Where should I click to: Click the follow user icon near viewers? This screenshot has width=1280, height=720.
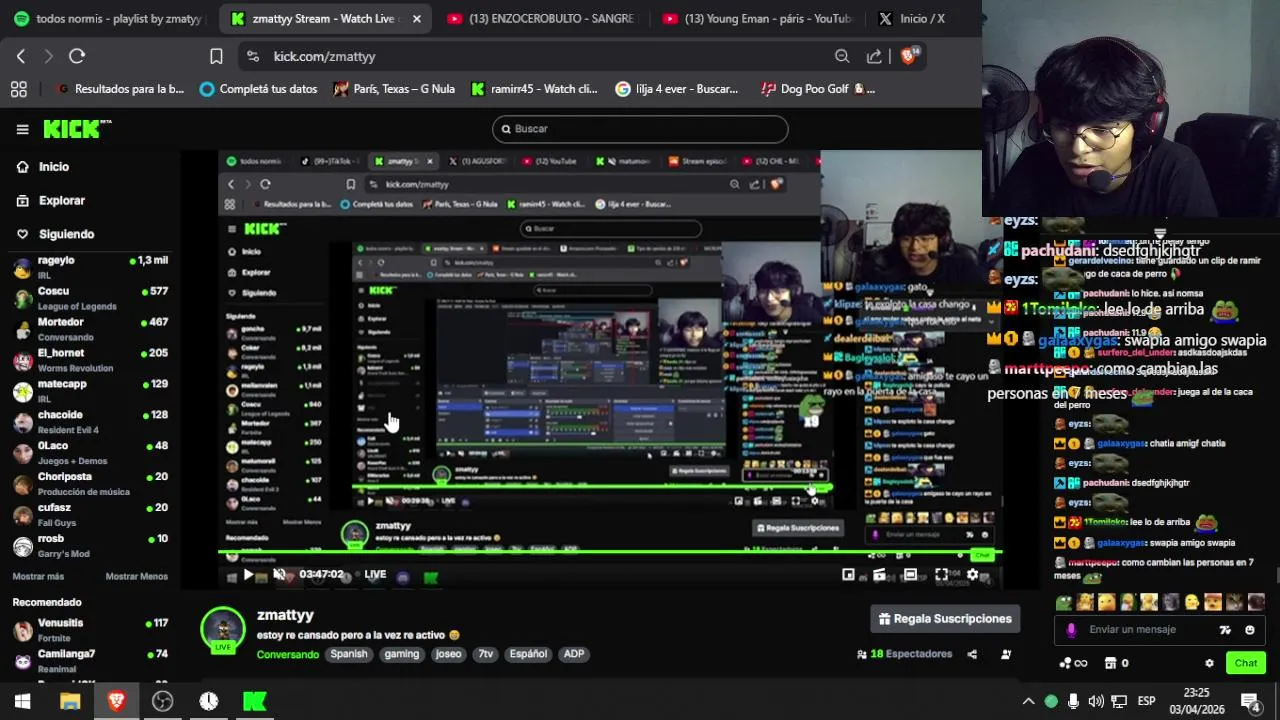click(1006, 654)
